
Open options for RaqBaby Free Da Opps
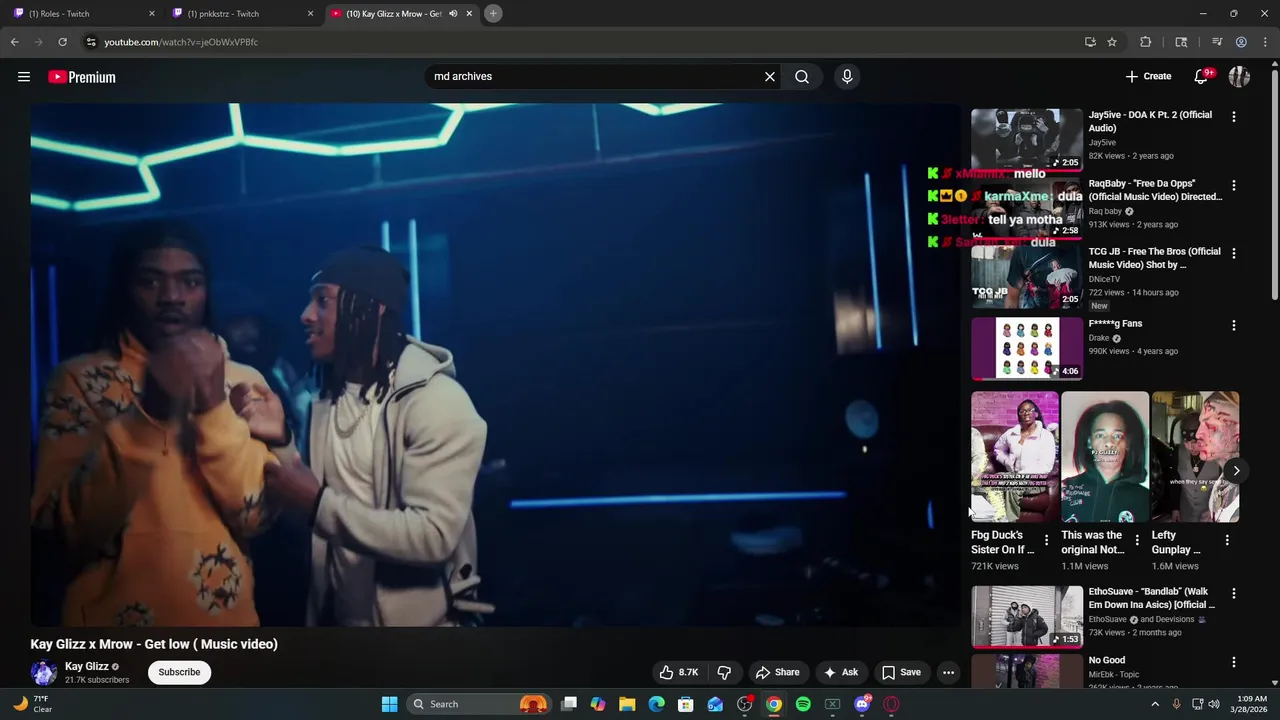(1234, 185)
